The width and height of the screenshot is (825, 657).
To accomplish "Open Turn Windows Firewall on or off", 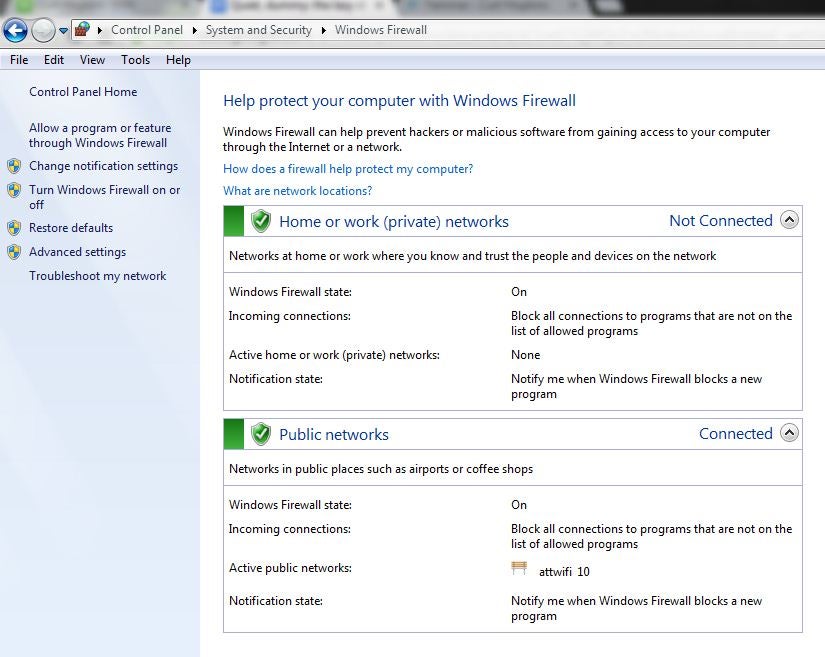I will point(104,197).
